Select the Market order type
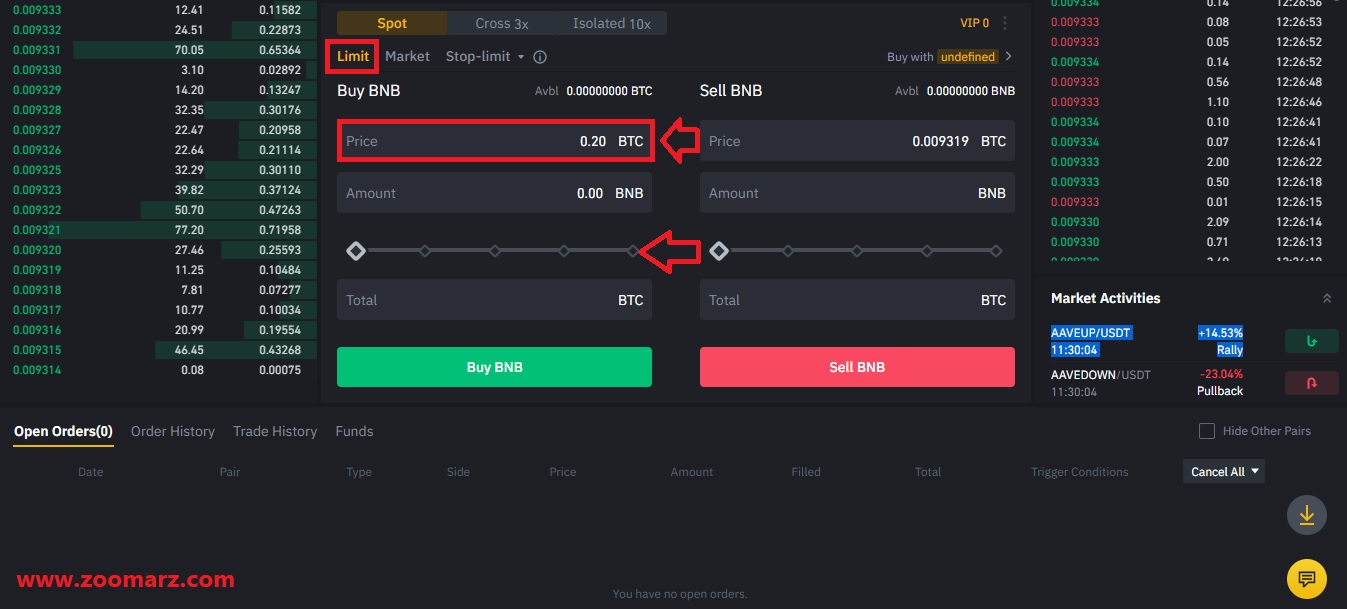This screenshot has width=1347, height=609. click(x=407, y=57)
